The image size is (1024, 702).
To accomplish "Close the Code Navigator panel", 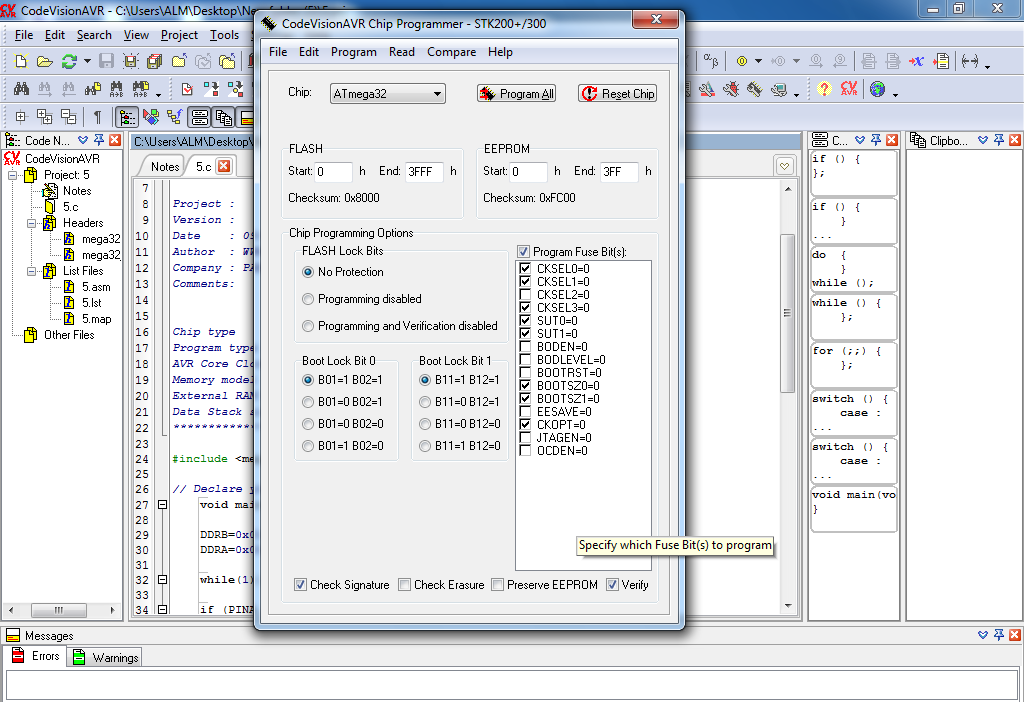I will tap(115, 140).
